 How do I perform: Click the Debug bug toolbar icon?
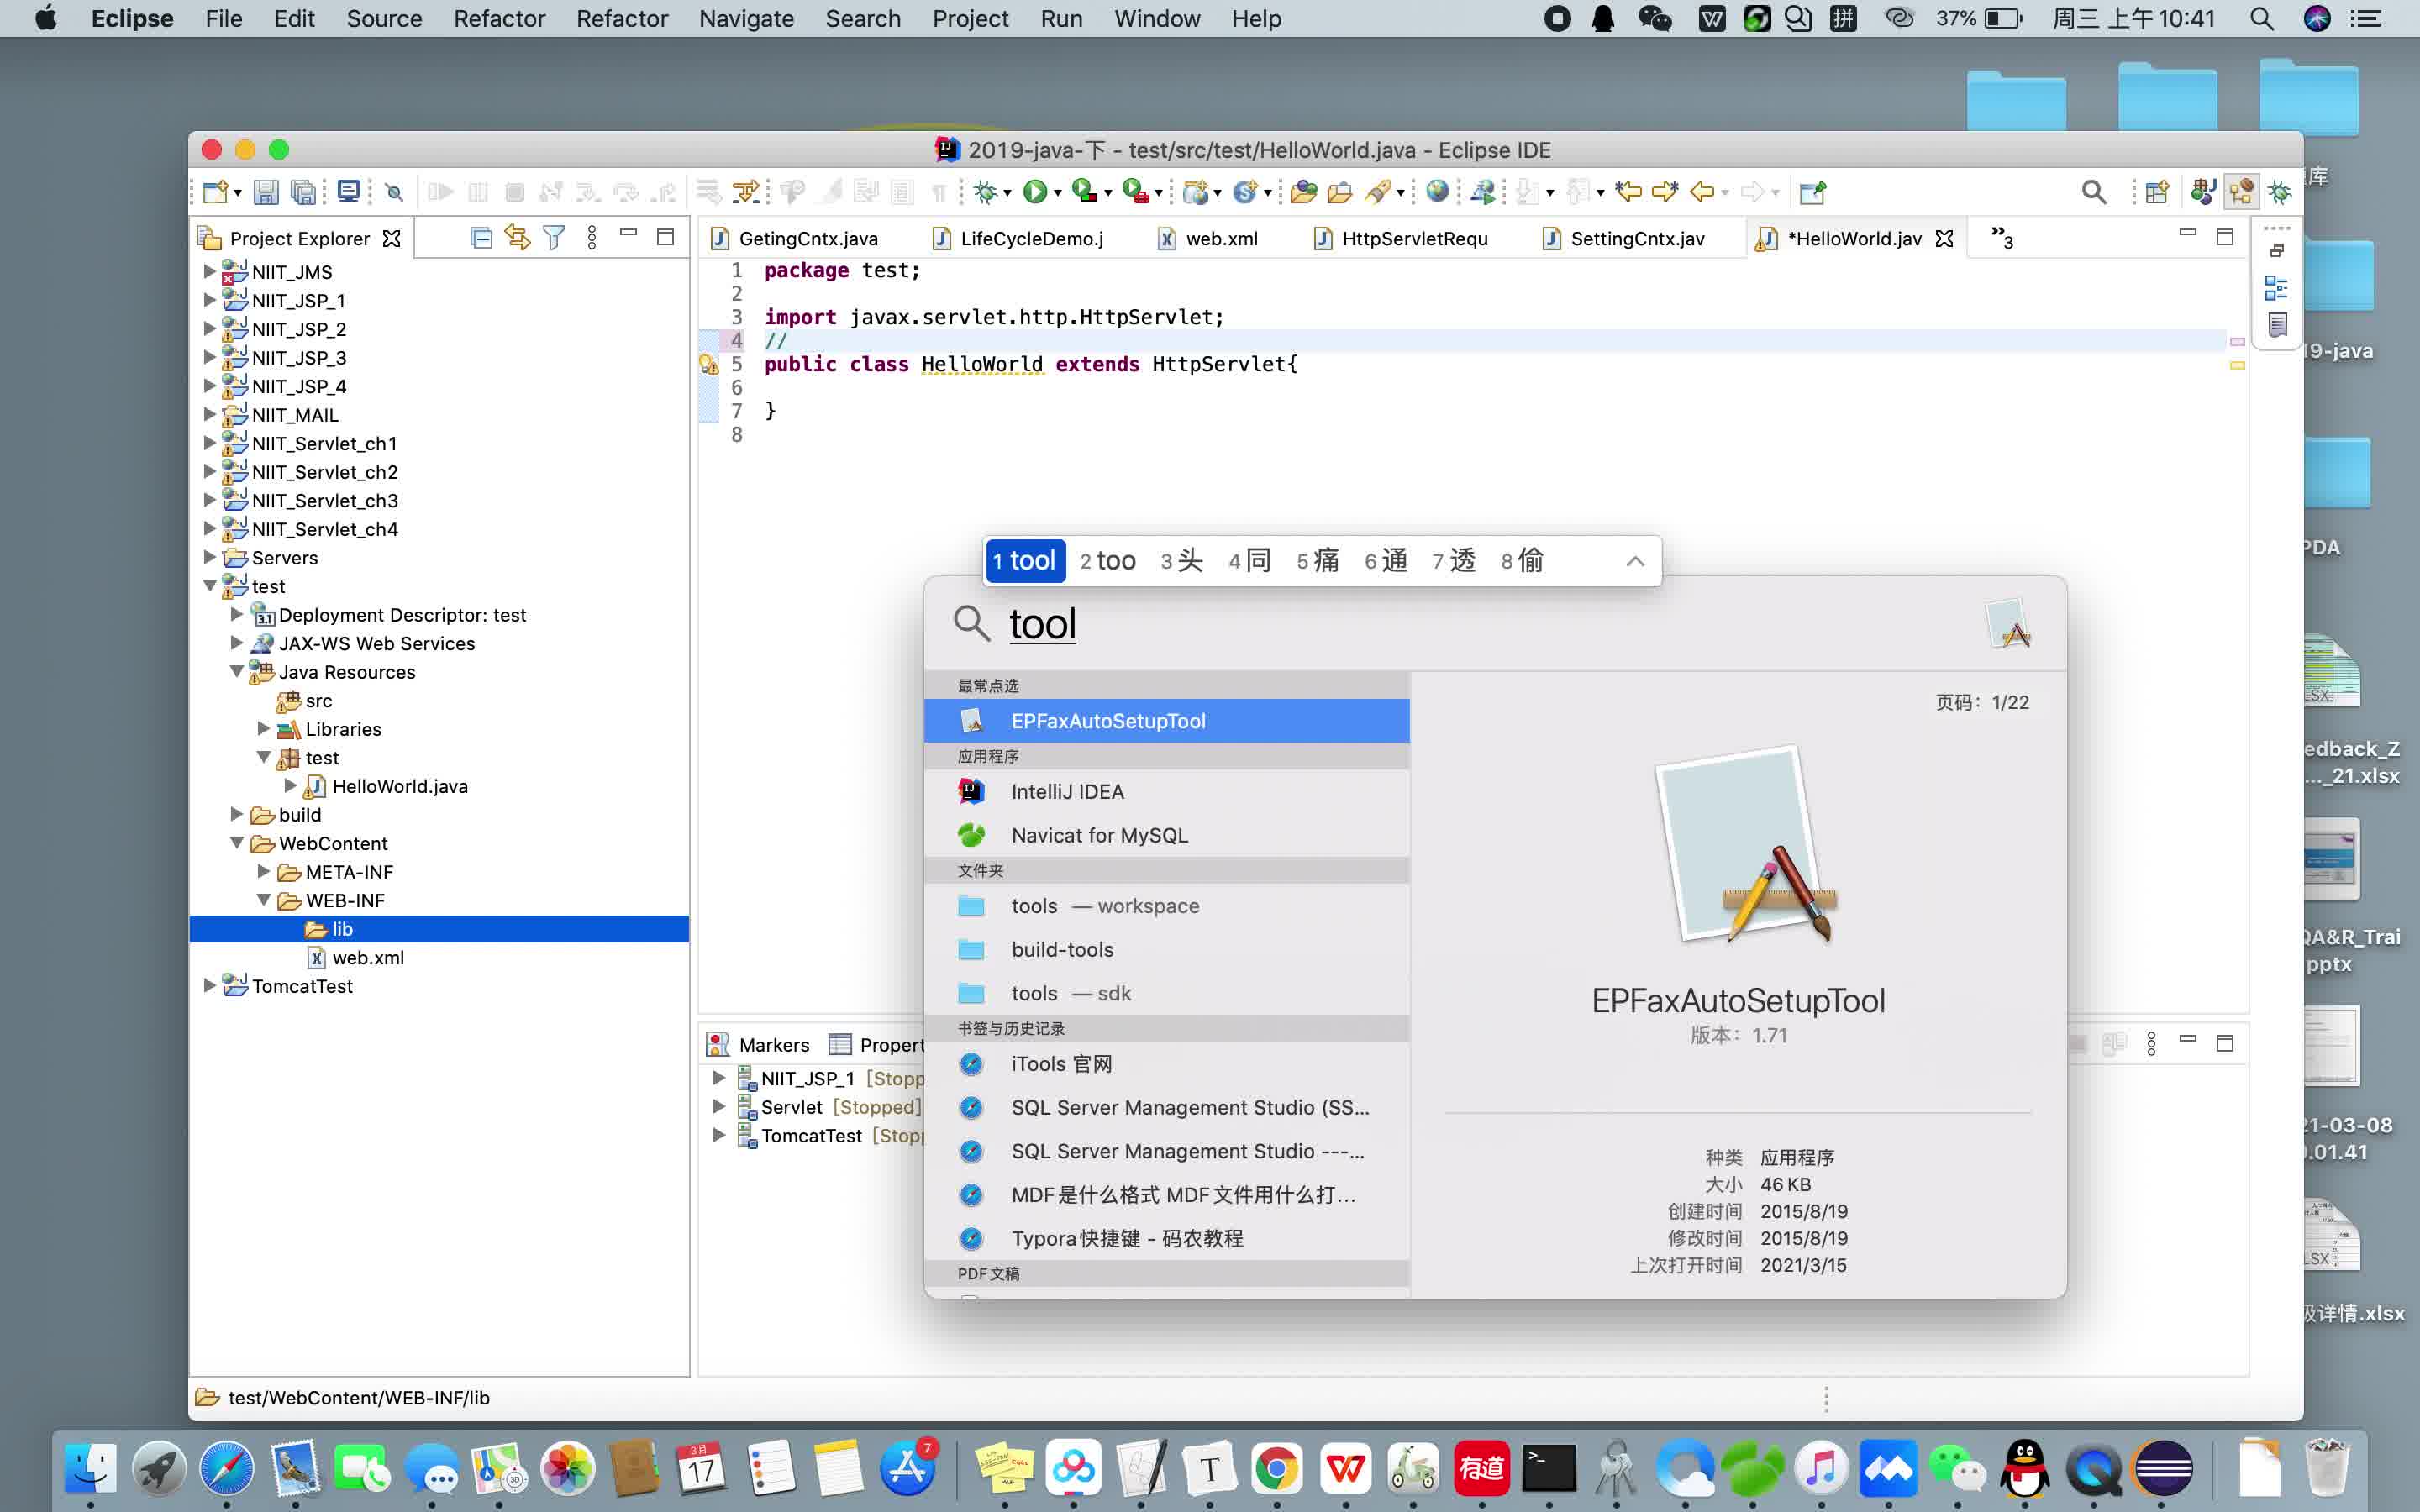point(985,191)
